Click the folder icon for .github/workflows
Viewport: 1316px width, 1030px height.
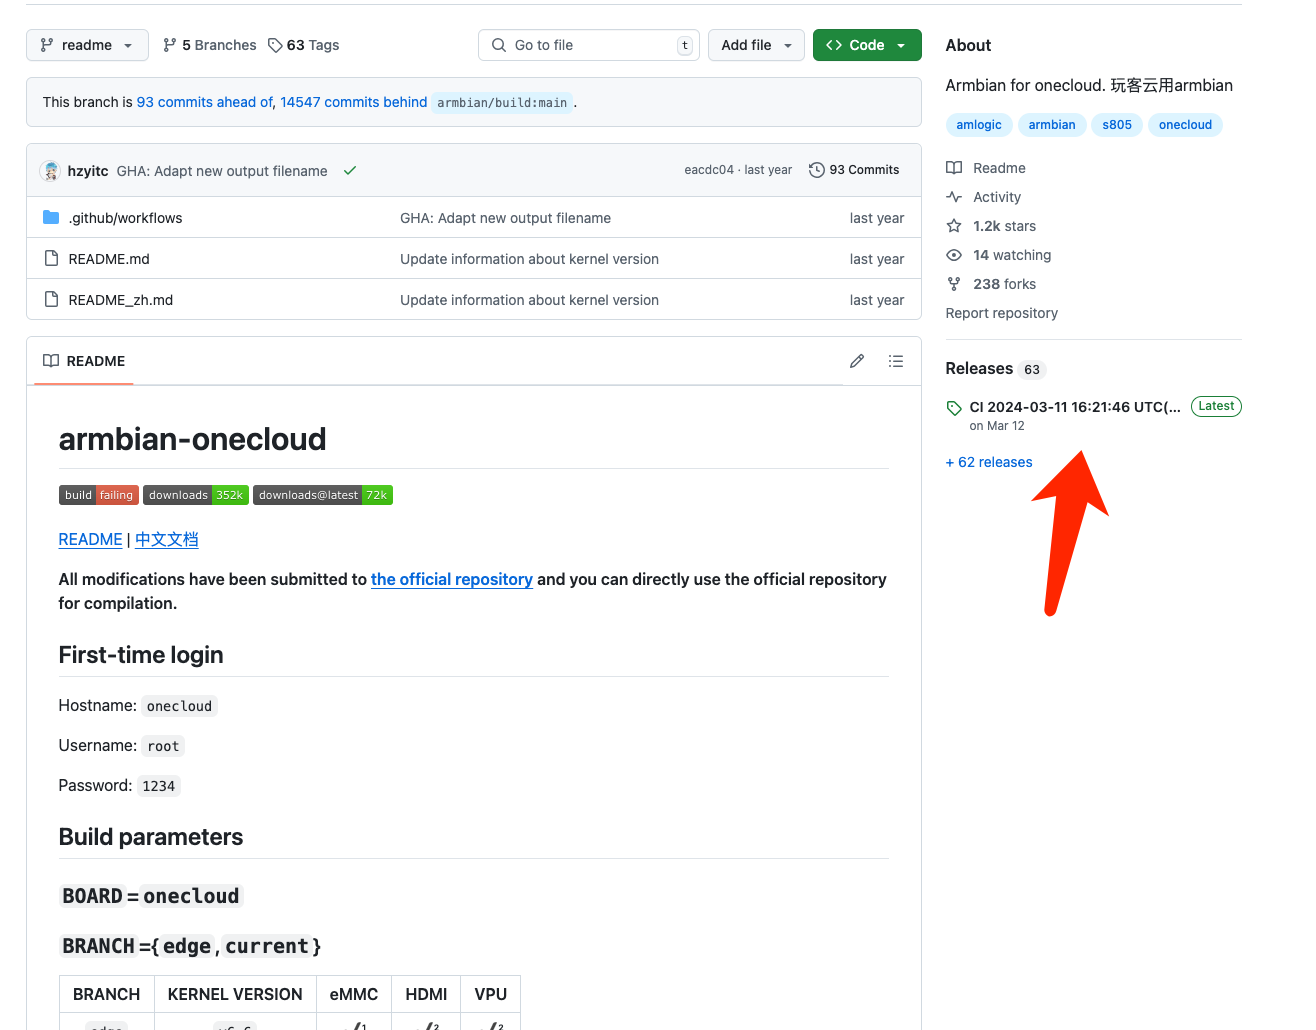pyautogui.click(x=51, y=218)
